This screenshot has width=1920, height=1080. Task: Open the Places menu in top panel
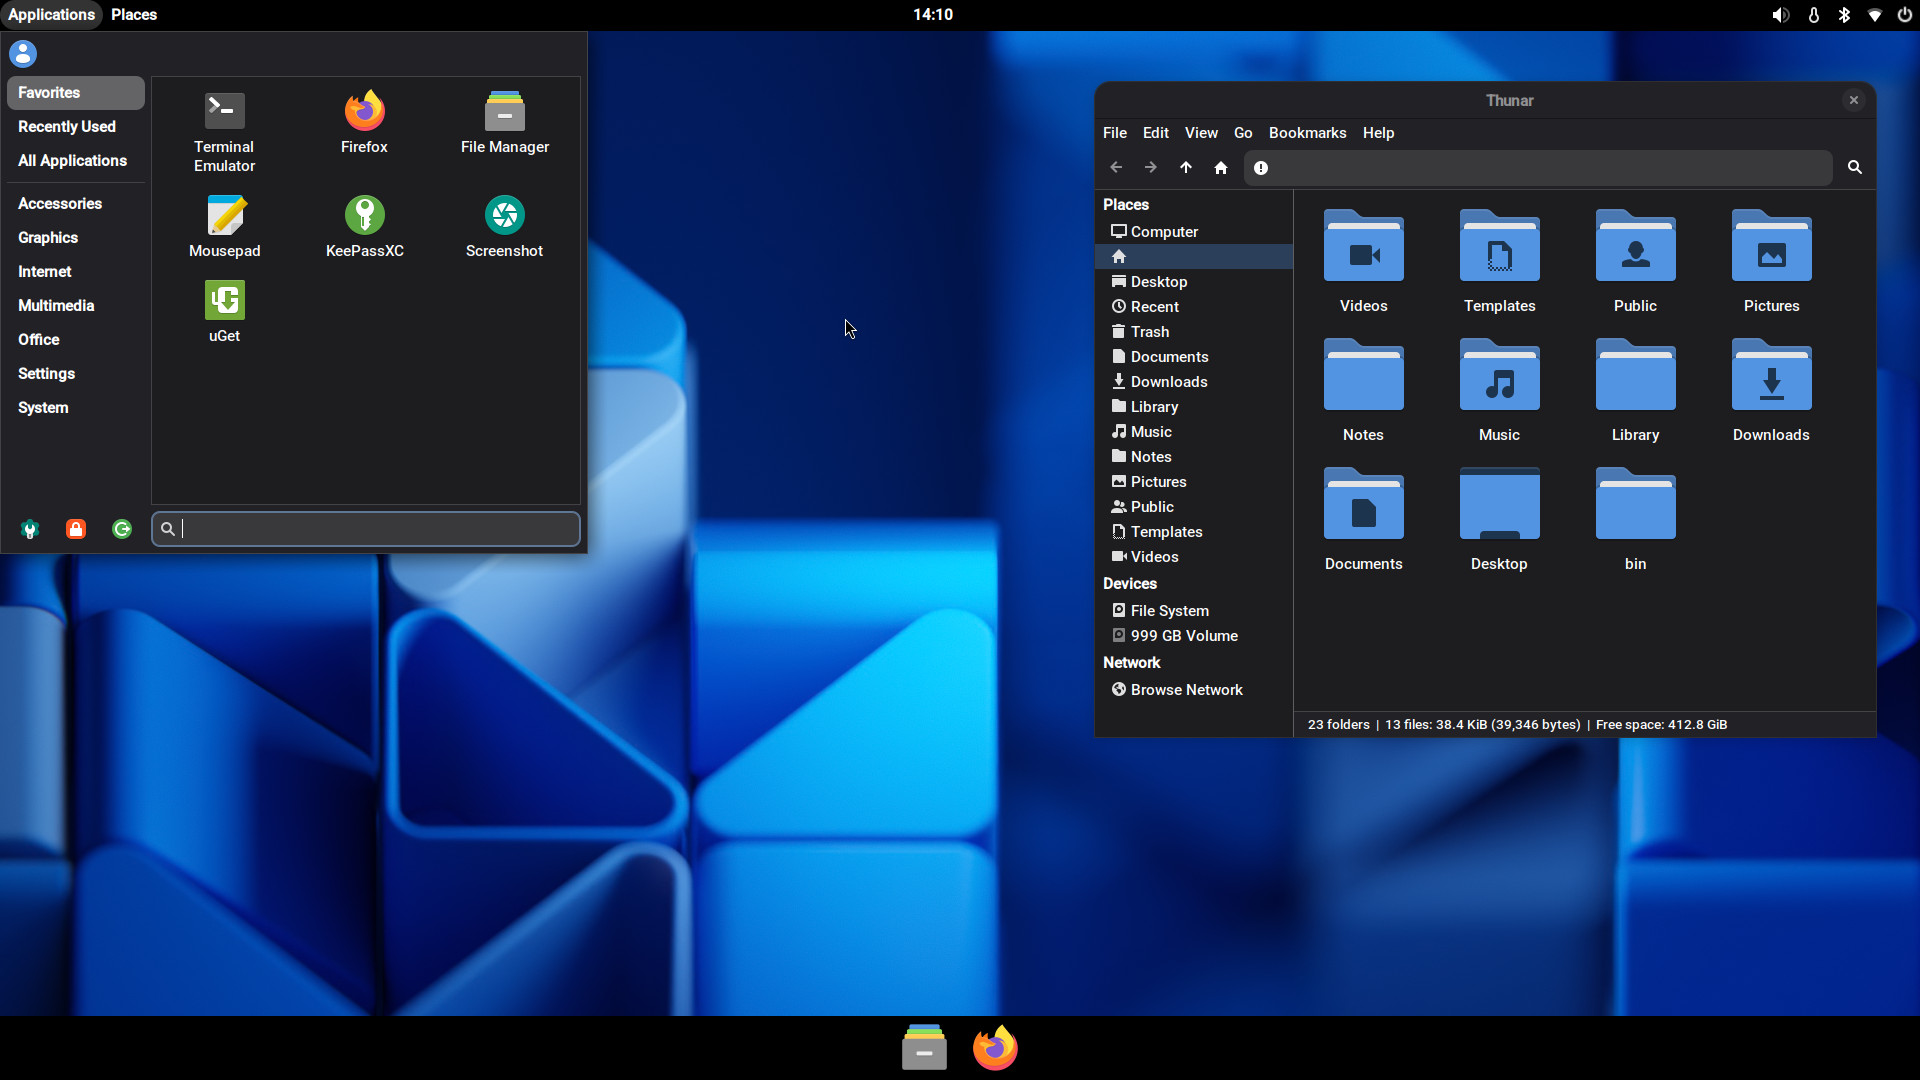tap(134, 15)
